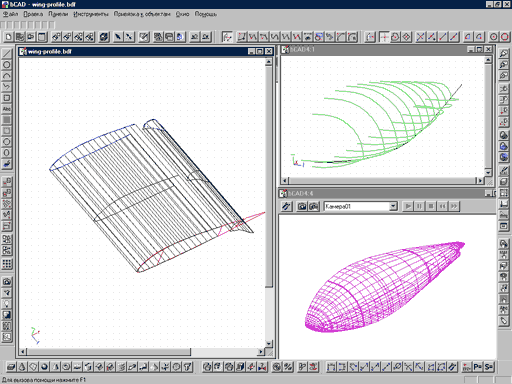Select the Line drawing tool in left toolbar
Image resolution: width=512 pixels, height=384 pixels.
7,54
